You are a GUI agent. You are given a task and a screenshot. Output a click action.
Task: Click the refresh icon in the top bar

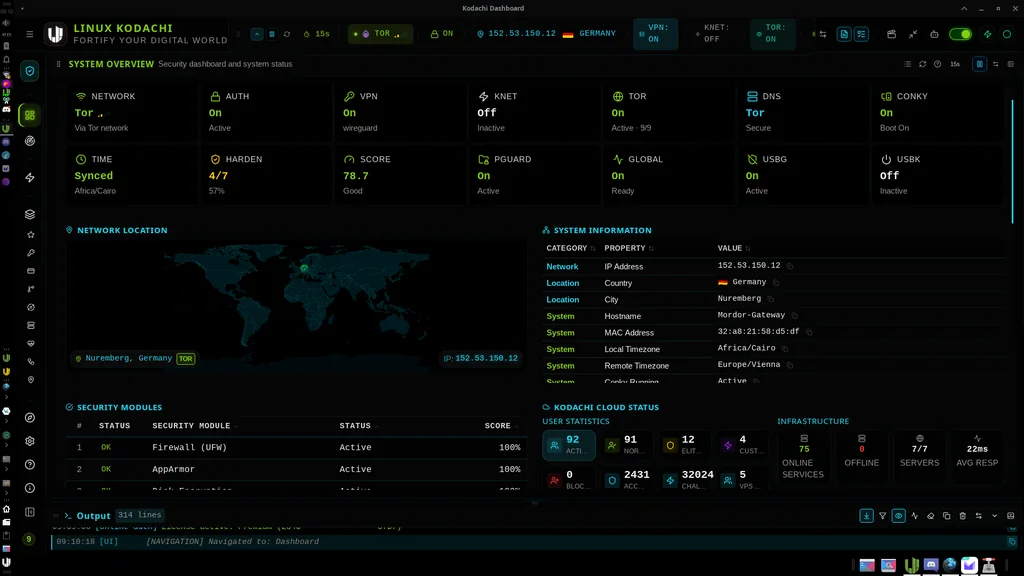click(287, 34)
